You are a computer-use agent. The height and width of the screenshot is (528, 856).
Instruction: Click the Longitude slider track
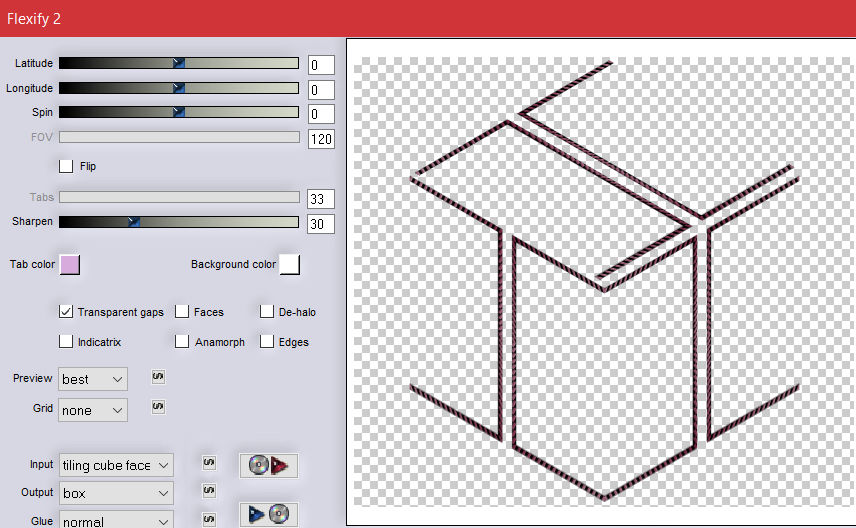point(179,88)
